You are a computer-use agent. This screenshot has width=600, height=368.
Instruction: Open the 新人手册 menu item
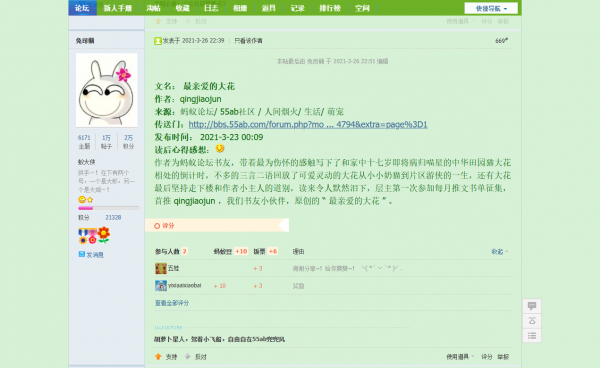click(x=117, y=8)
